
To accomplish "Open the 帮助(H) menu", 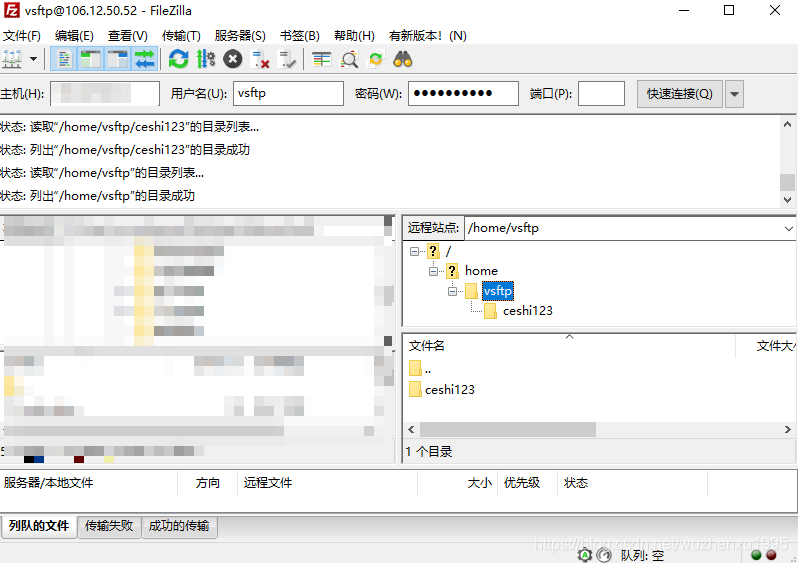I will point(354,36).
